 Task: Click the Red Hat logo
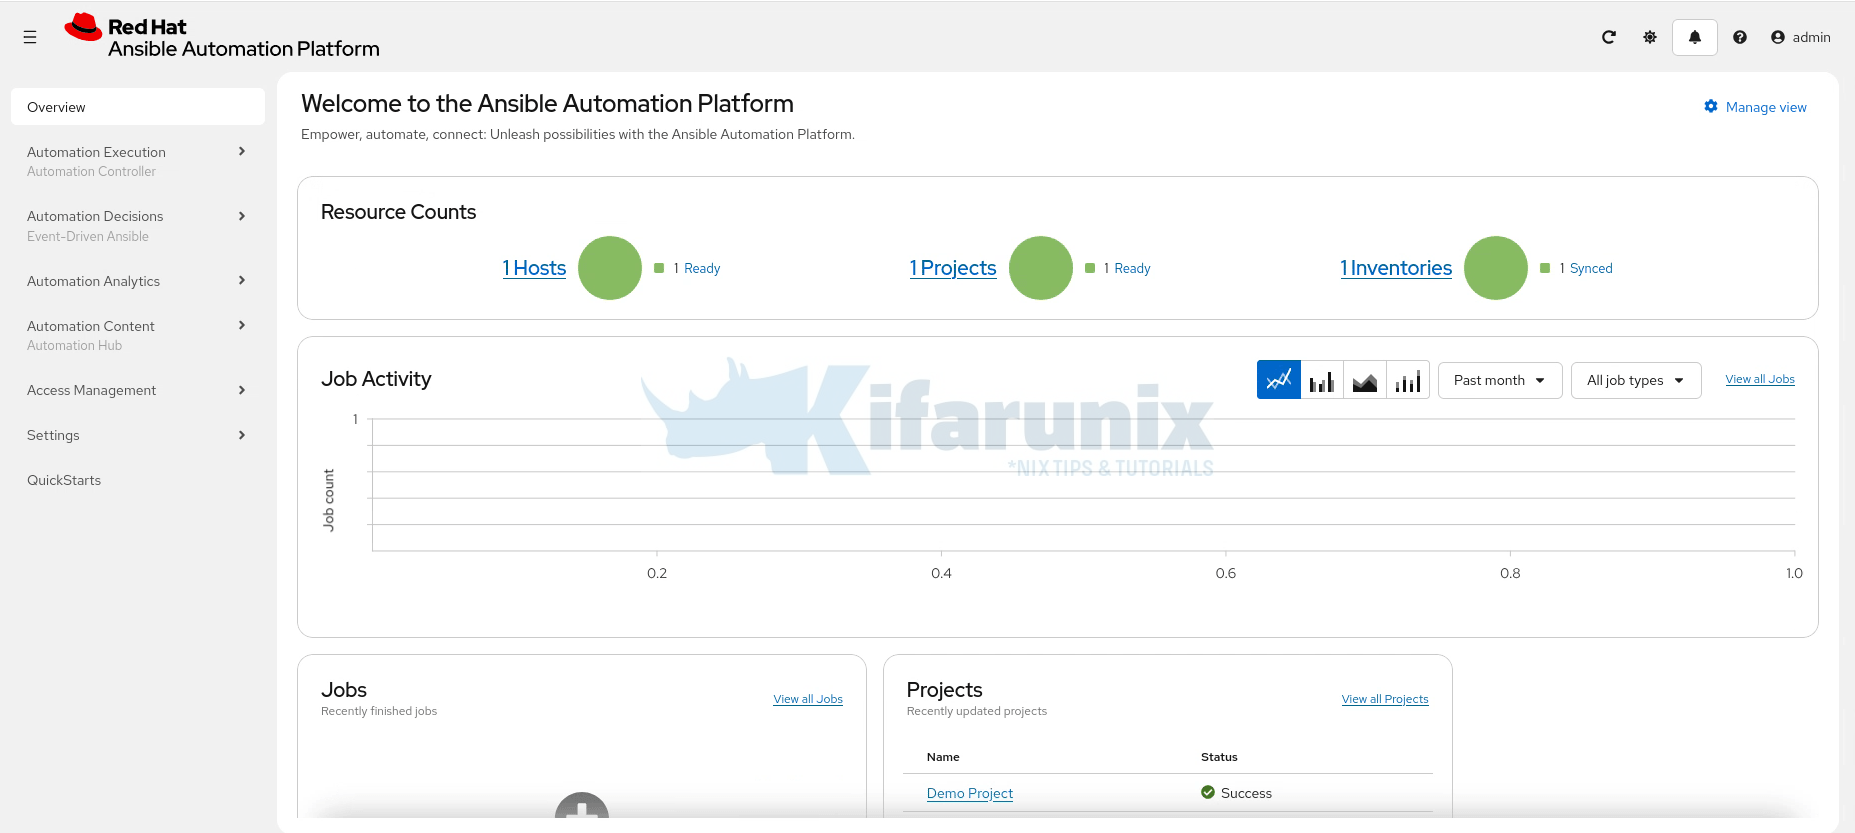coord(222,37)
